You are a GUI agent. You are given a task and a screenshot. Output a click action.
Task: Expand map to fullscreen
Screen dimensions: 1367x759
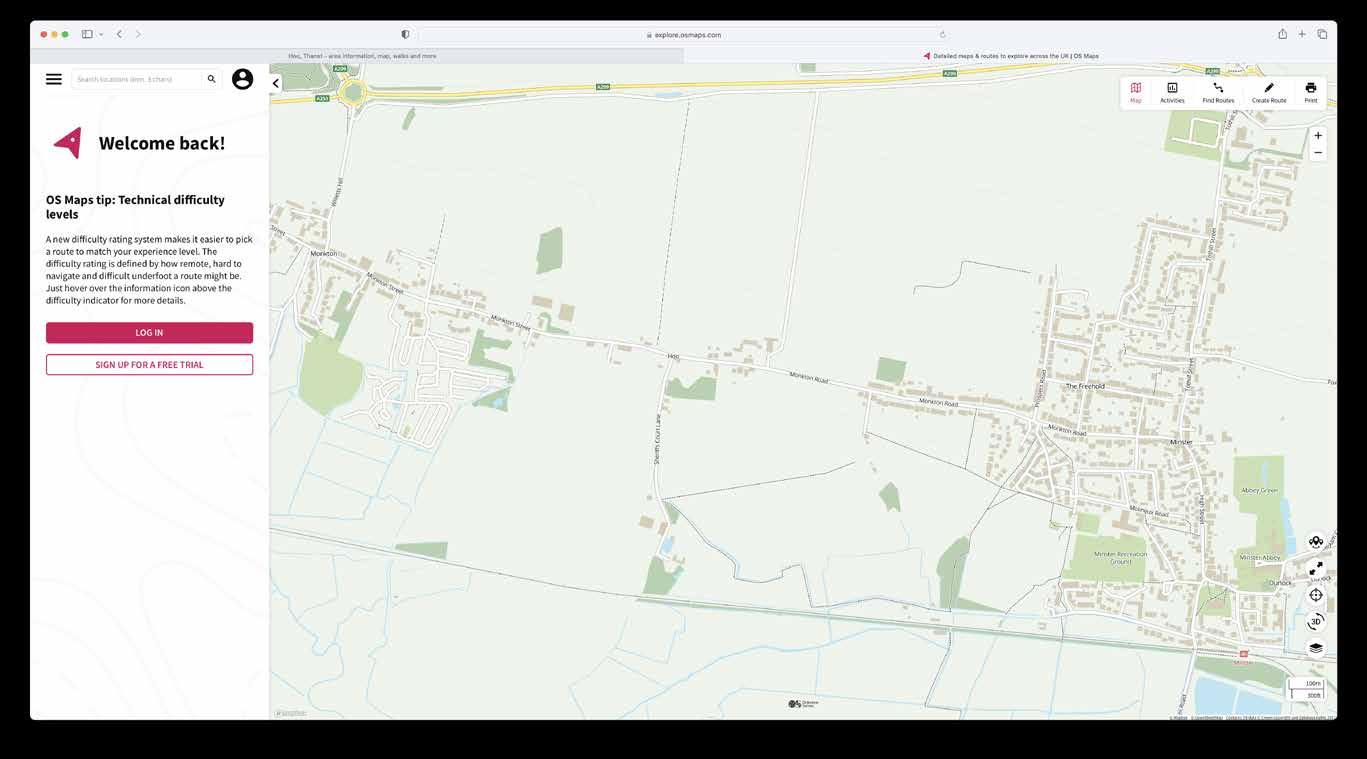(x=1316, y=568)
